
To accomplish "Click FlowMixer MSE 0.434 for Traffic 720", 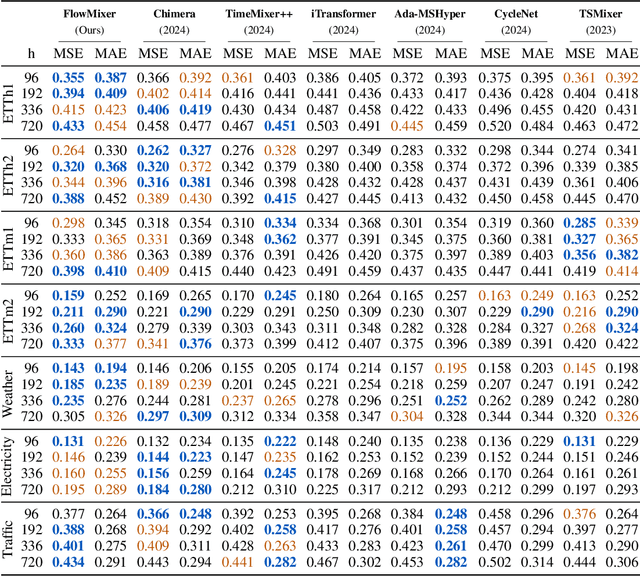I will tap(68, 562).
